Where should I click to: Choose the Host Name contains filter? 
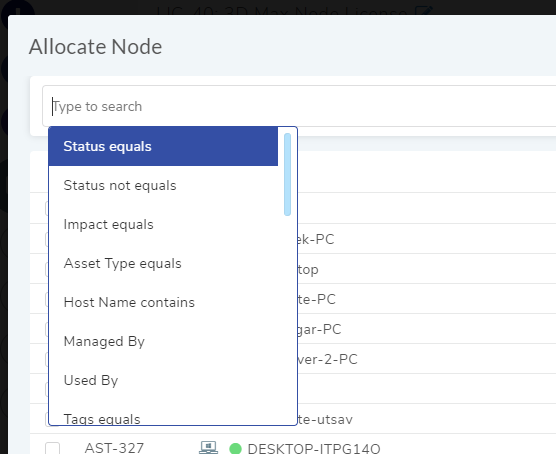tap(163, 303)
